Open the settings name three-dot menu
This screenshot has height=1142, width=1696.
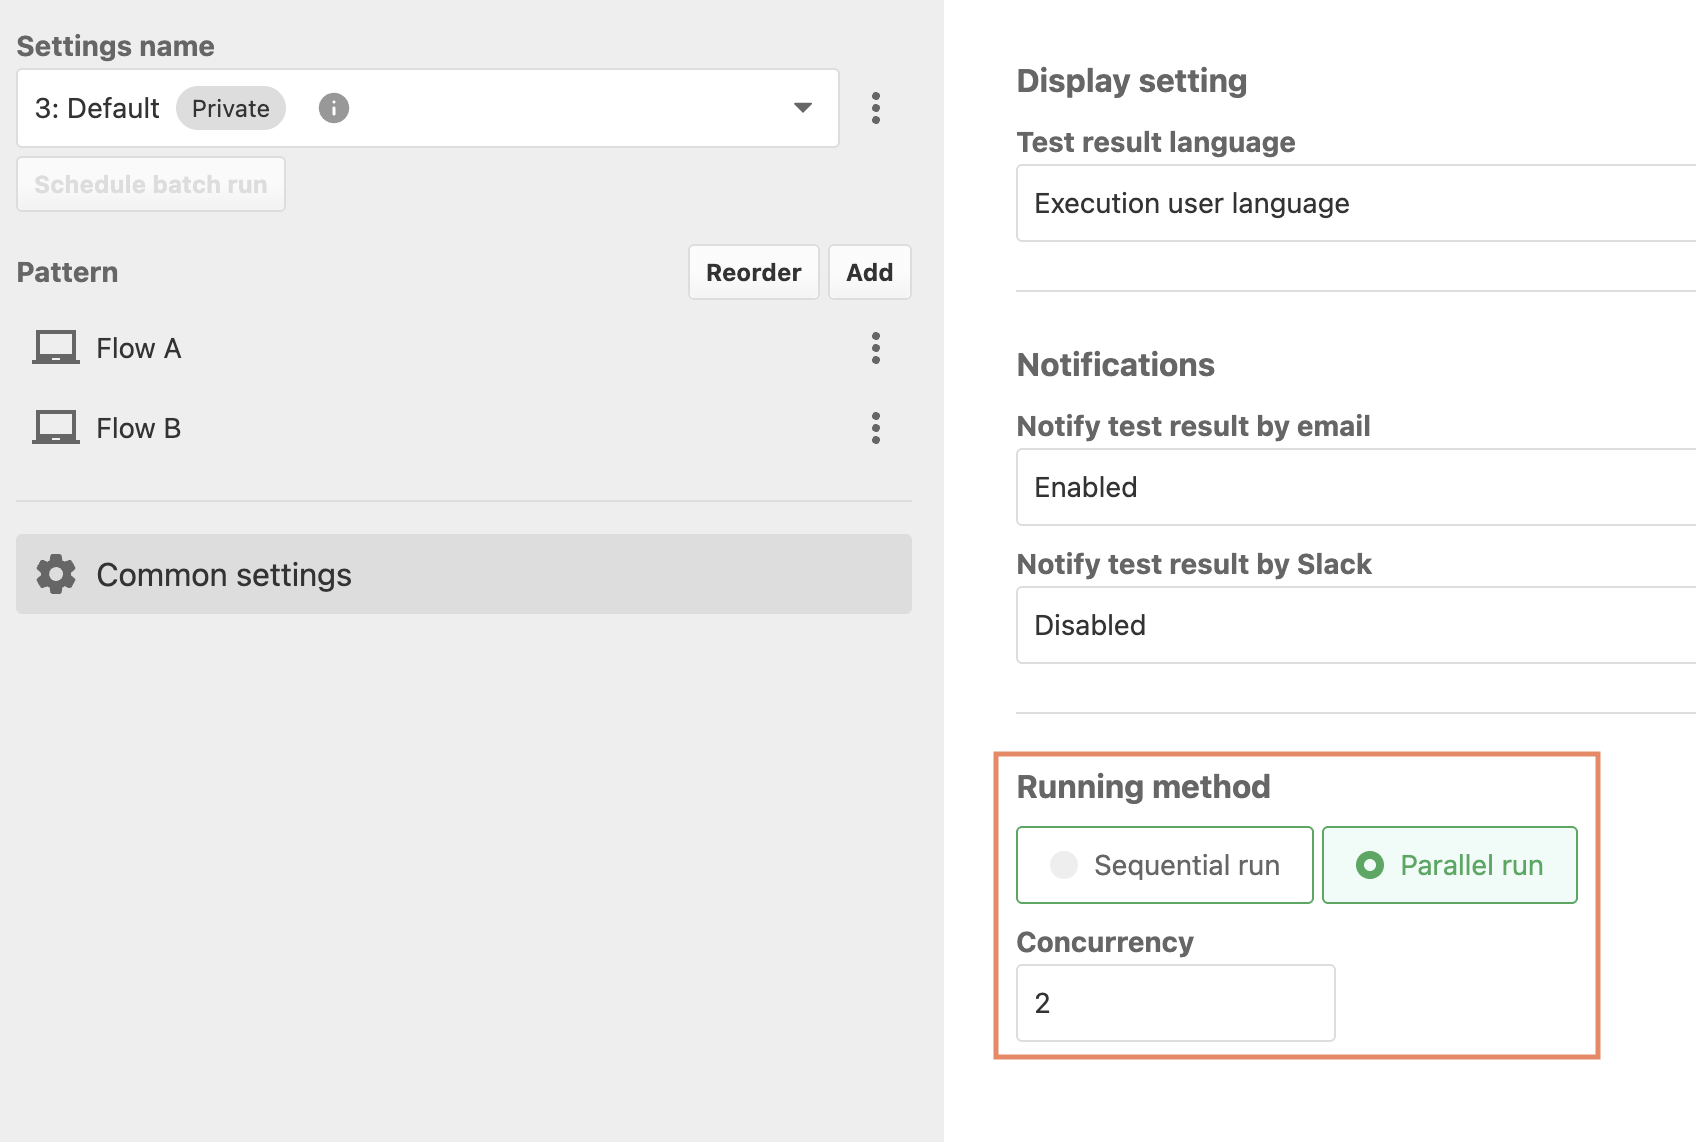pos(876,108)
